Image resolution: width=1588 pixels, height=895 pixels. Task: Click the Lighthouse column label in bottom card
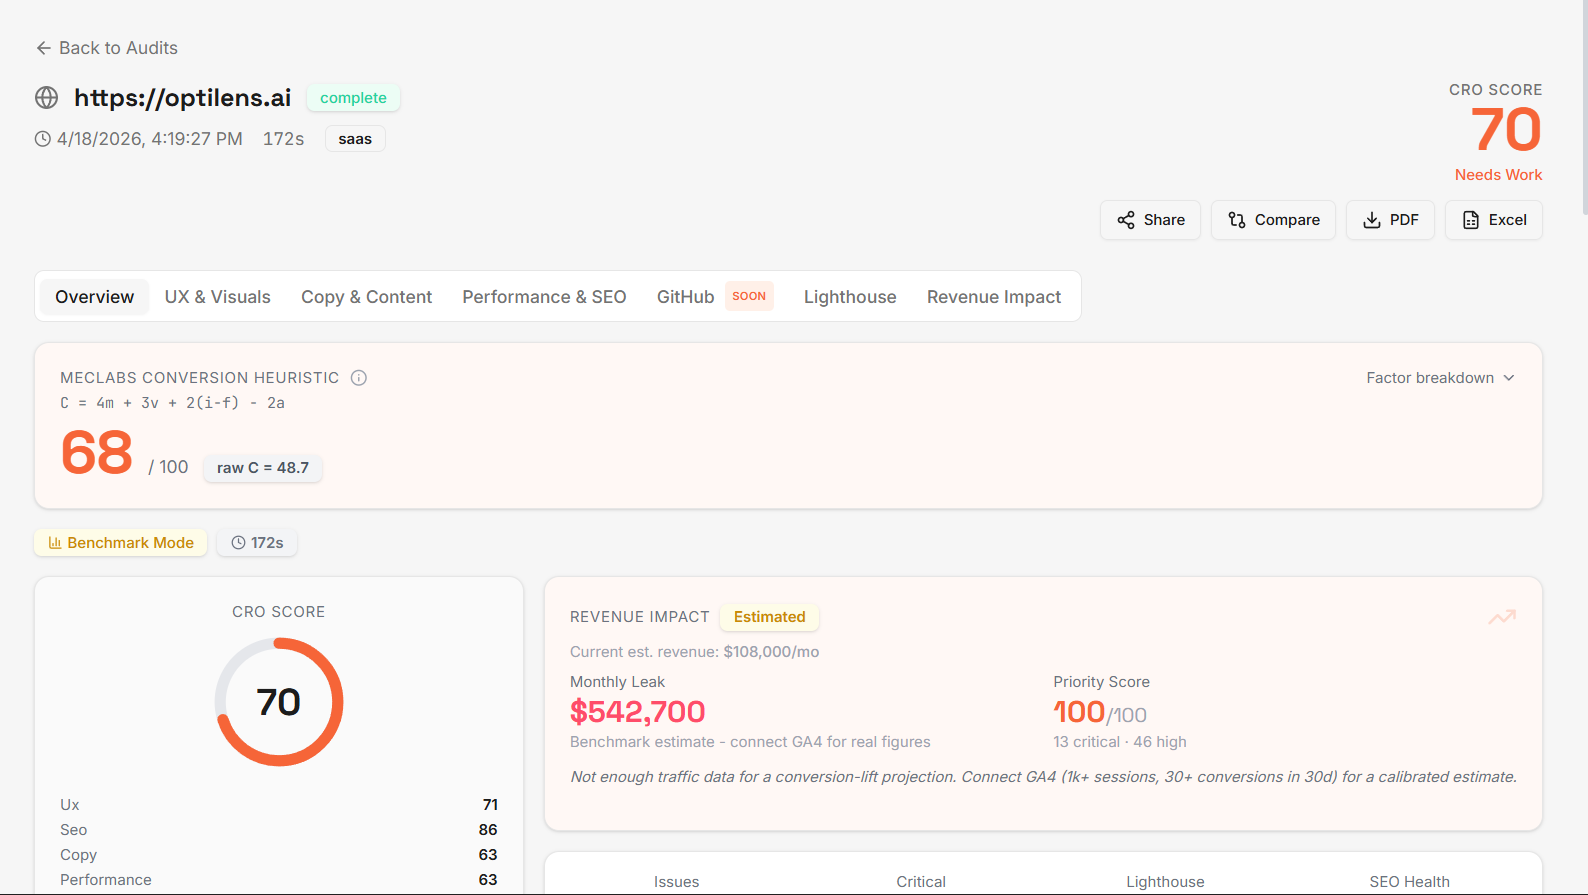tap(1166, 882)
